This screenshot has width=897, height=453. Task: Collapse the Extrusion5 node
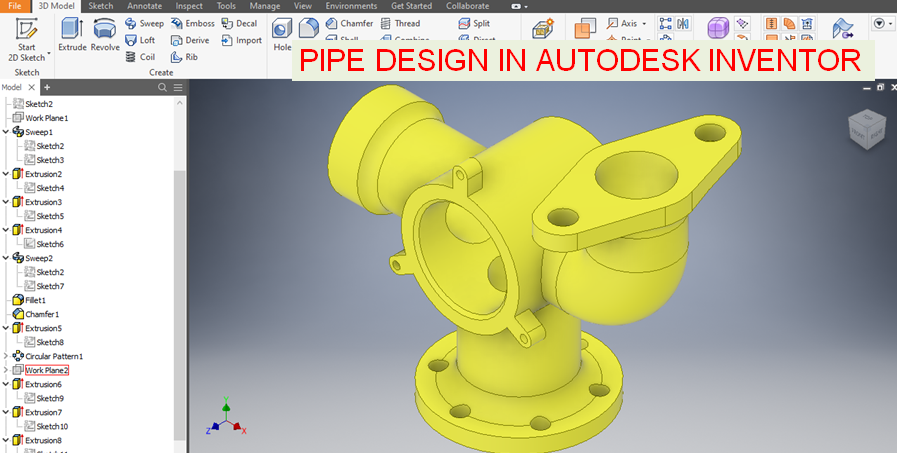(x=6, y=328)
